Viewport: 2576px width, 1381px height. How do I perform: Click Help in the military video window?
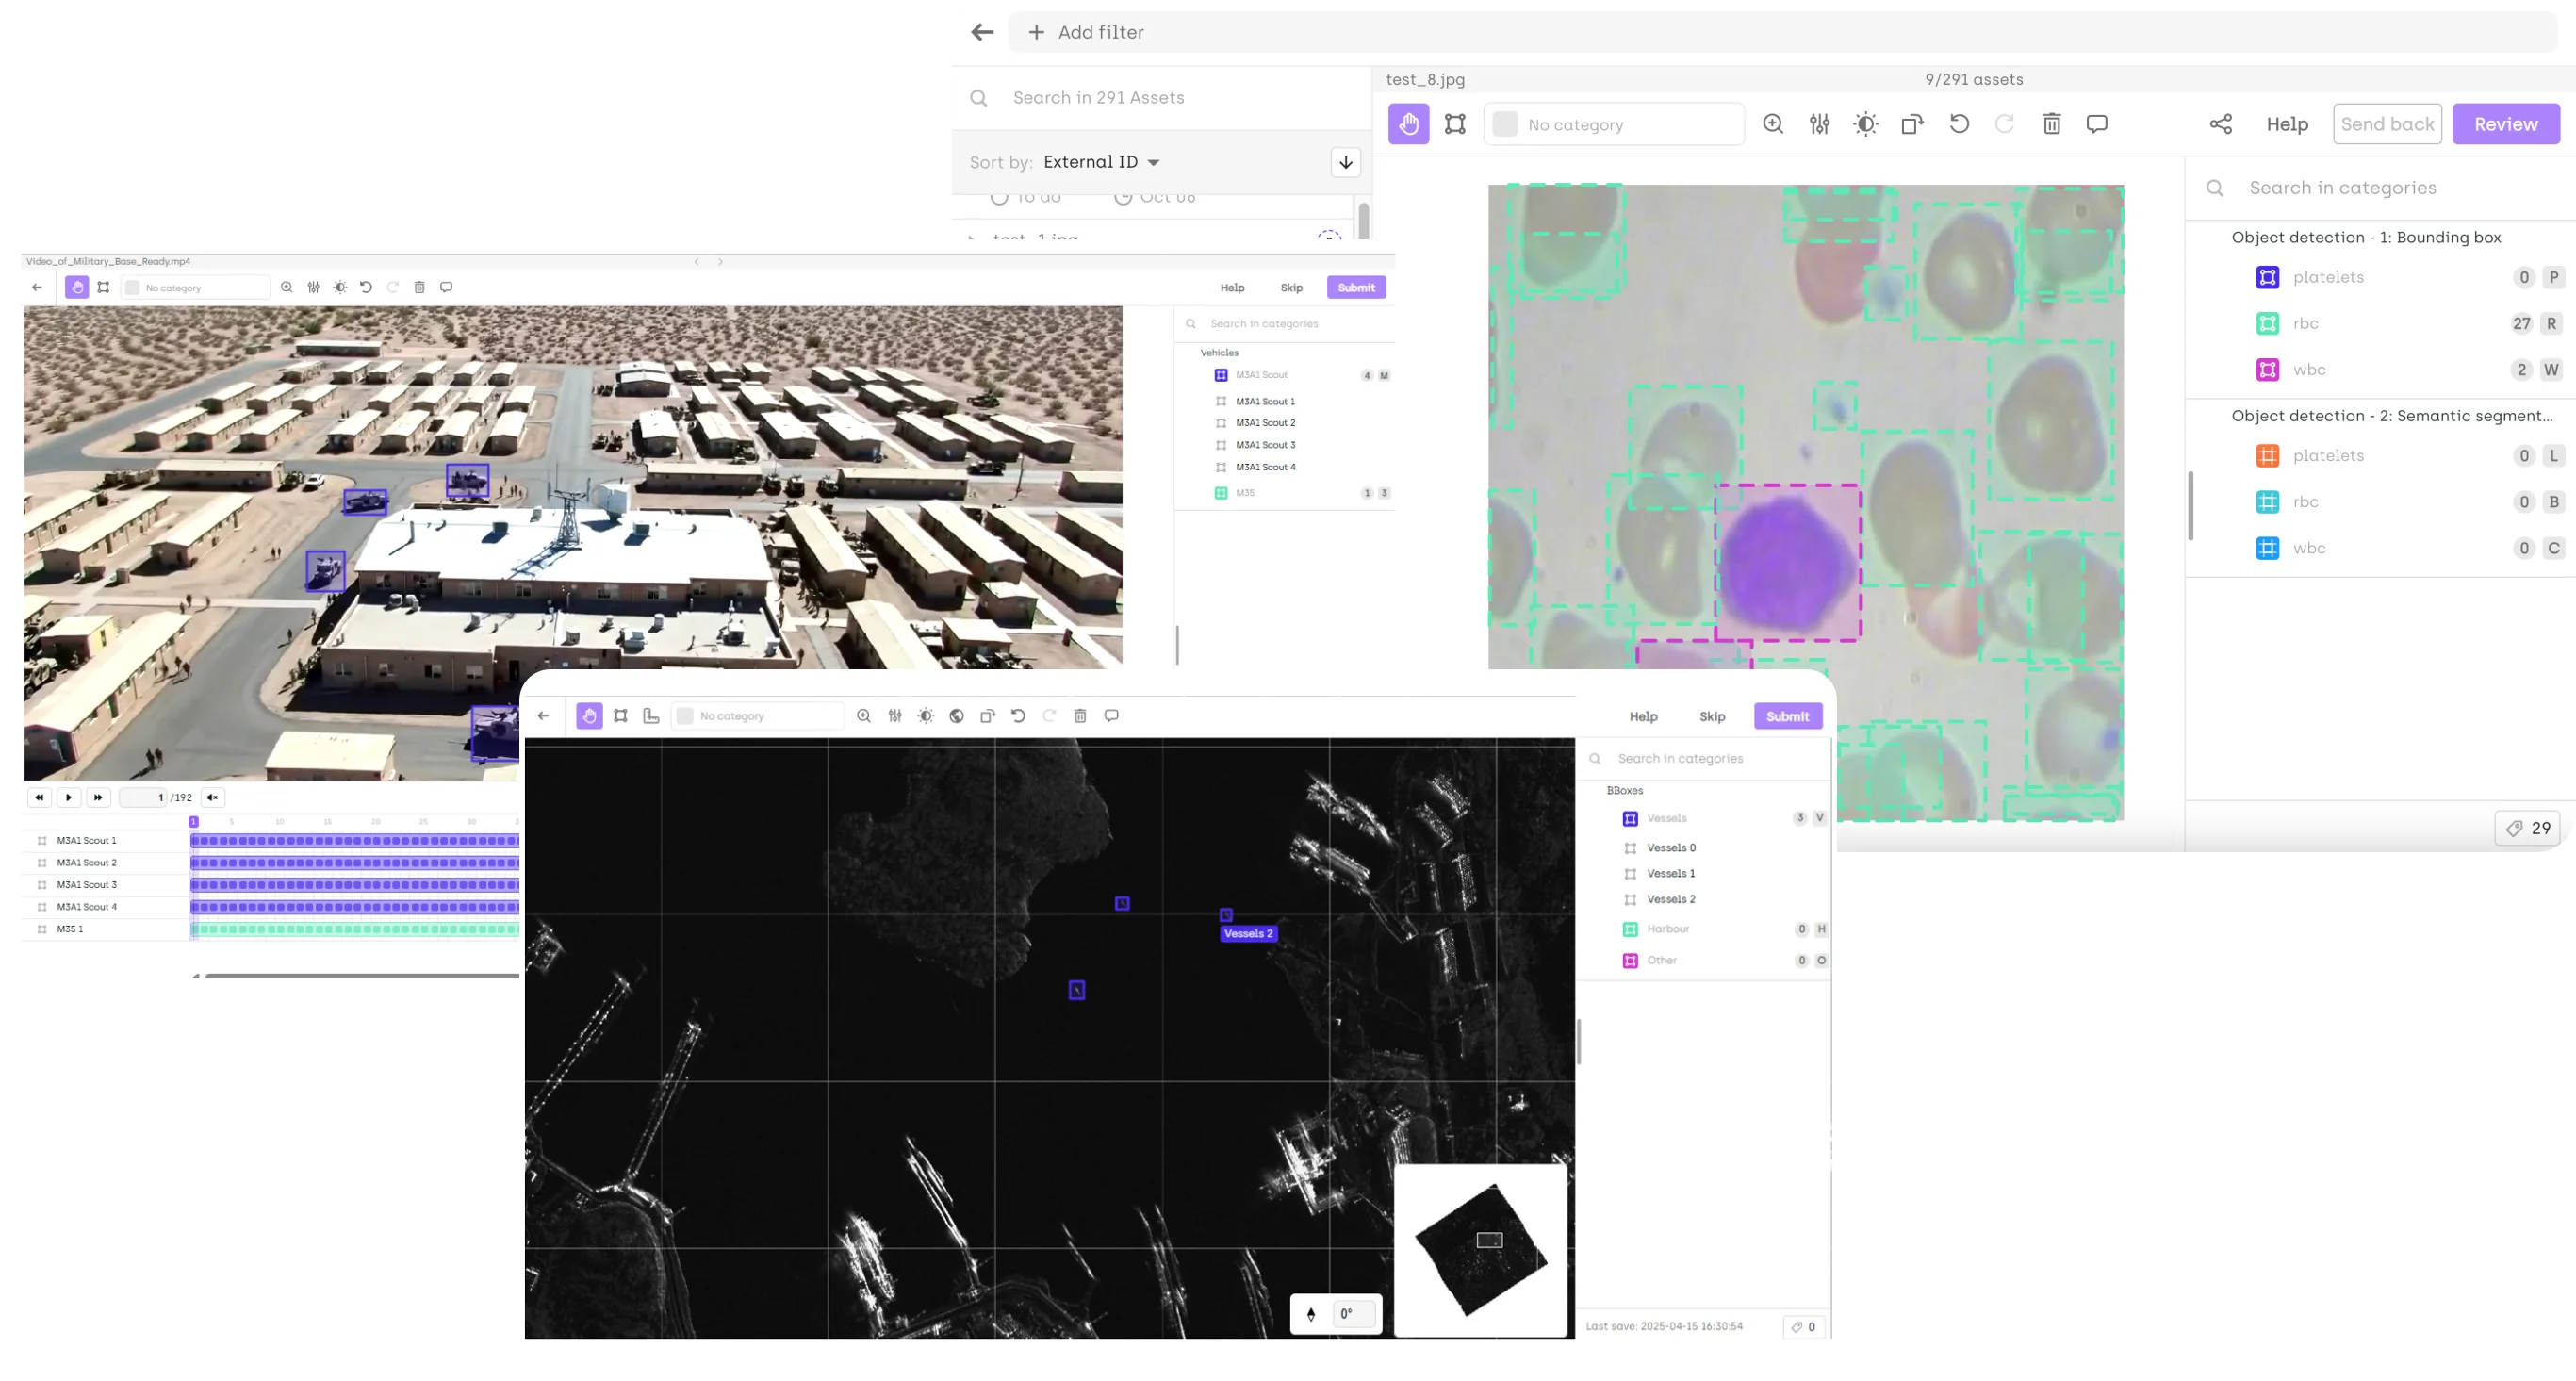[1232, 287]
